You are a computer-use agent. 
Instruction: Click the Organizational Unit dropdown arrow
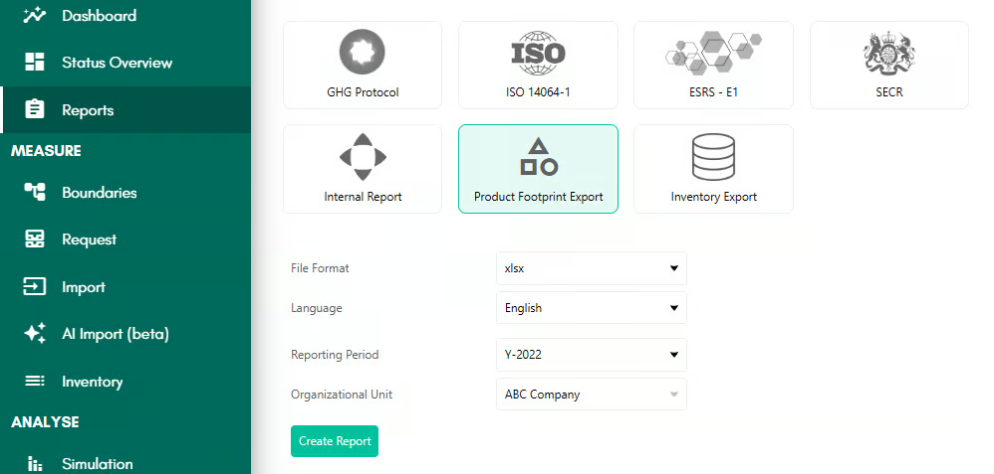[674, 394]
